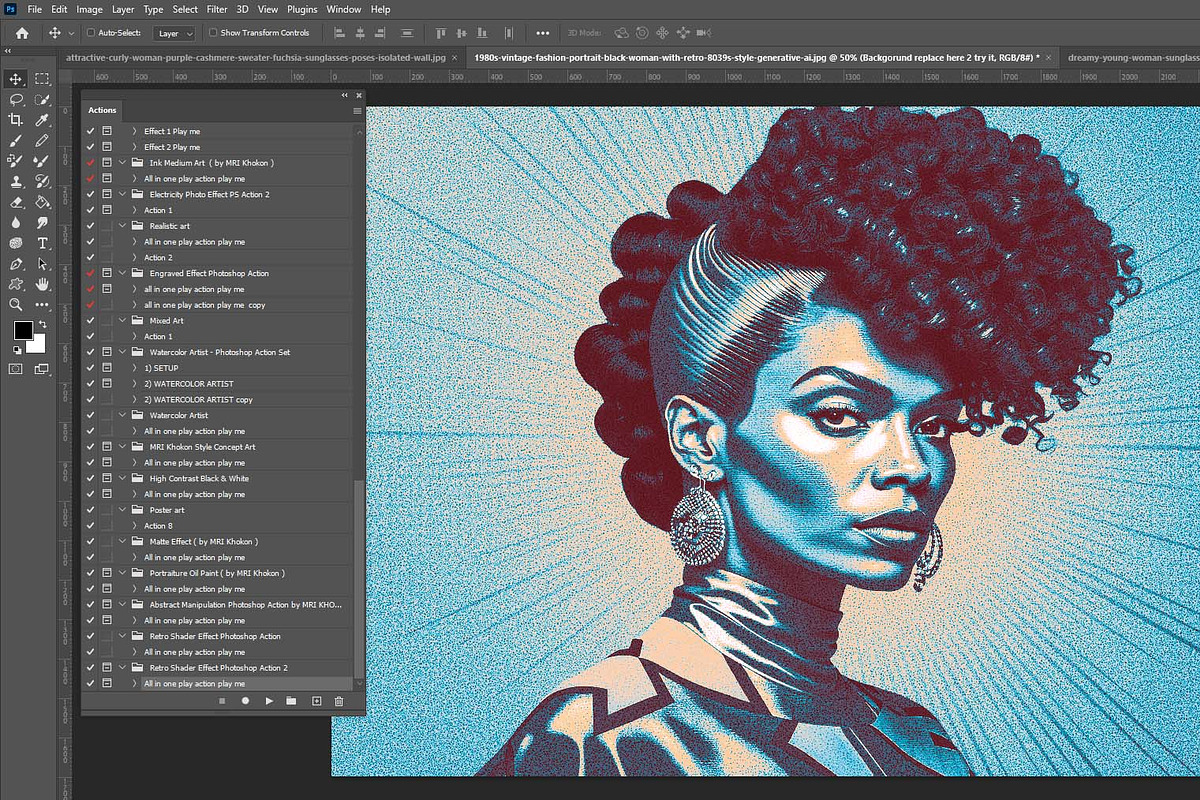This screenshot has width=1200, height=800.
Task: Toggle checkmark for Mixed Art set
Action: pos(91,321)
